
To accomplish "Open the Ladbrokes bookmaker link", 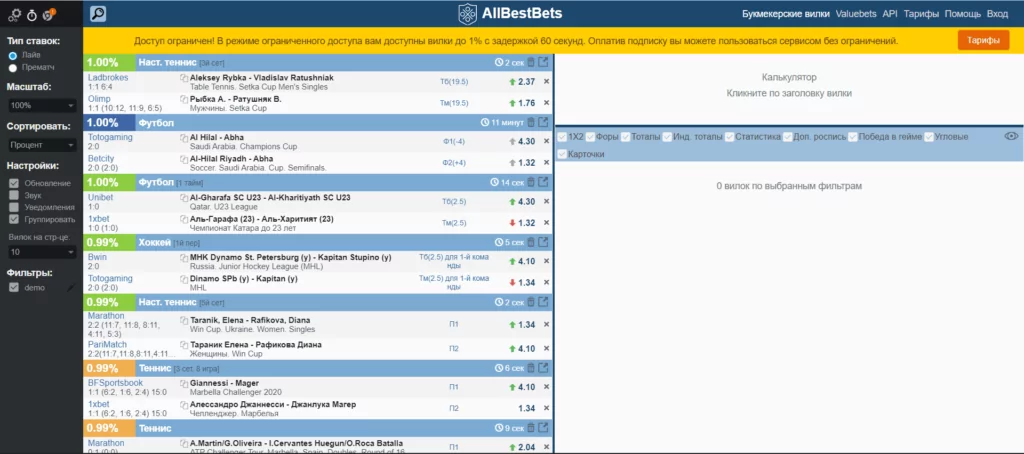I will (x=108, y=77).
